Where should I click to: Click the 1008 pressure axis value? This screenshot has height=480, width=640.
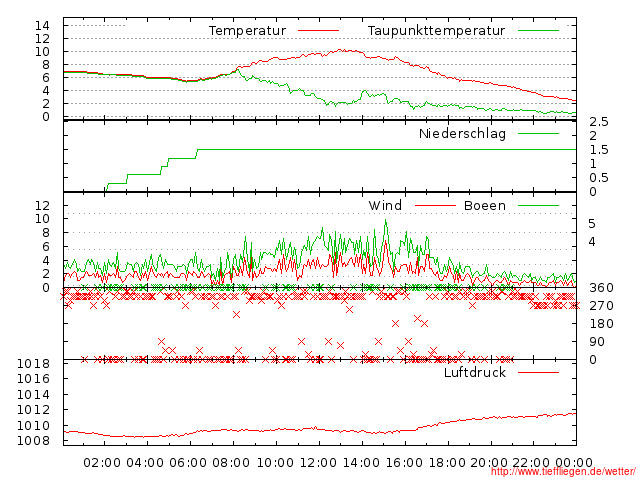pos(33,441)
